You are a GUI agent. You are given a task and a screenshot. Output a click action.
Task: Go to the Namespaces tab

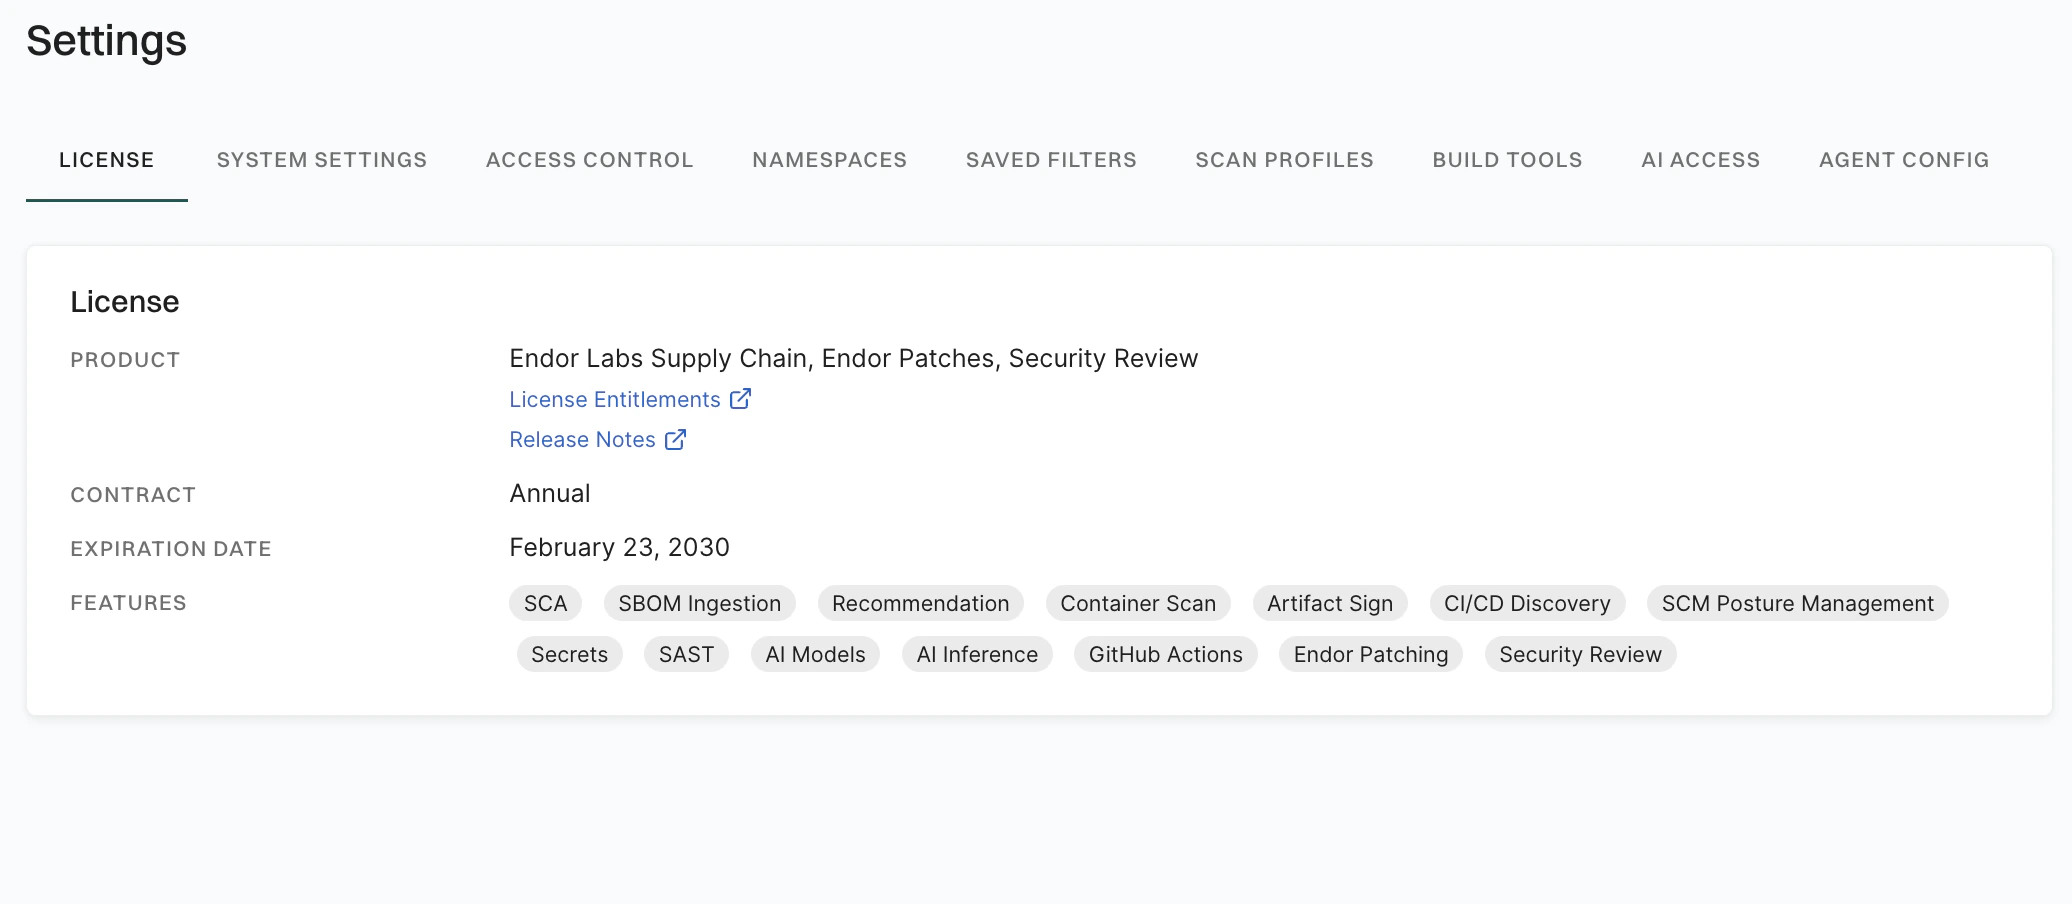point(830,160)
